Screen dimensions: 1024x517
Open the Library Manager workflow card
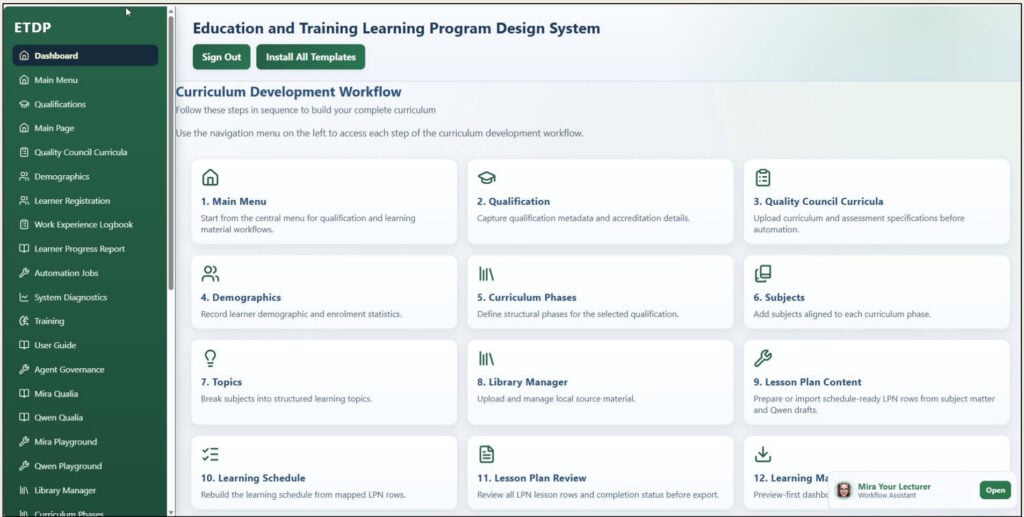pos(600,382)
